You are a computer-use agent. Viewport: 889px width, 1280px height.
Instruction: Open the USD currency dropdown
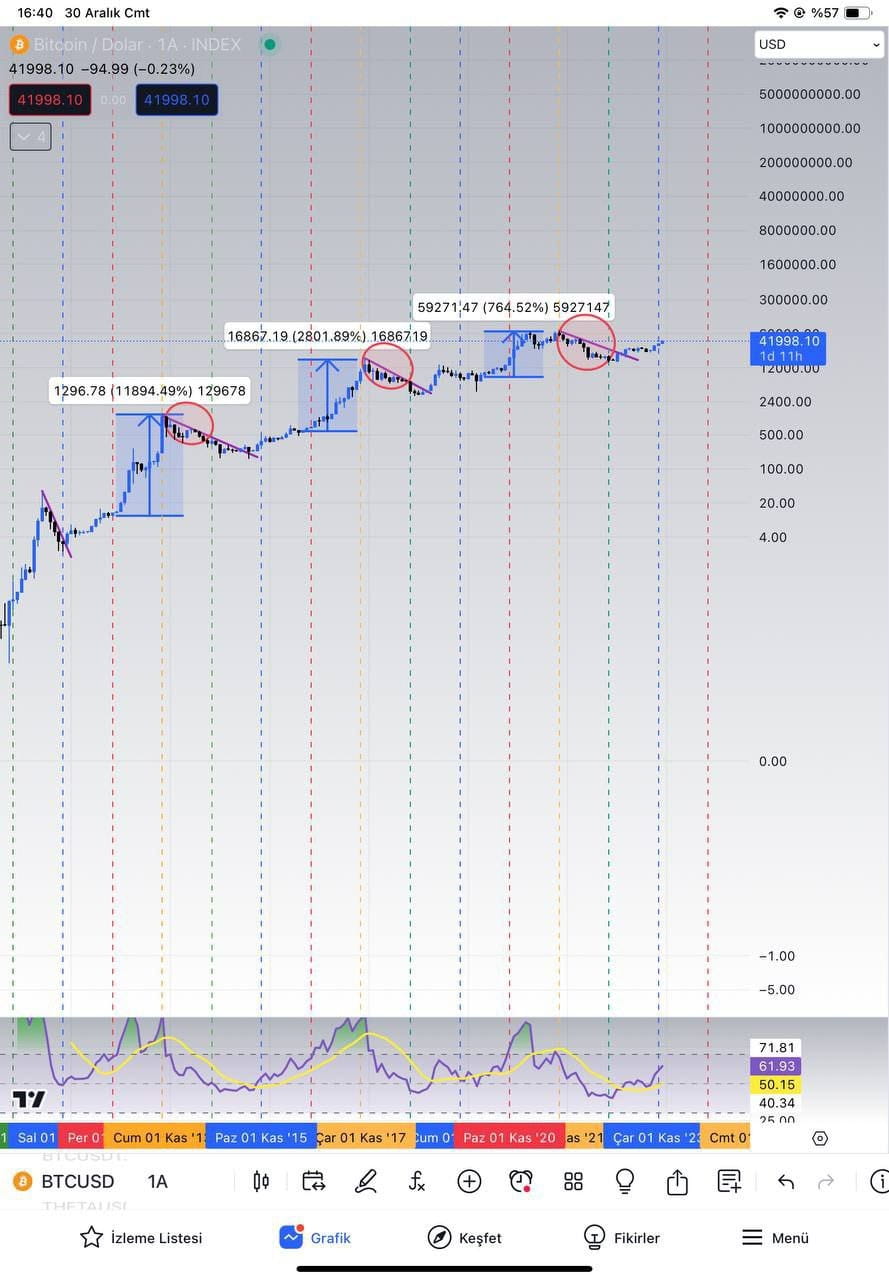pos(818,44)
